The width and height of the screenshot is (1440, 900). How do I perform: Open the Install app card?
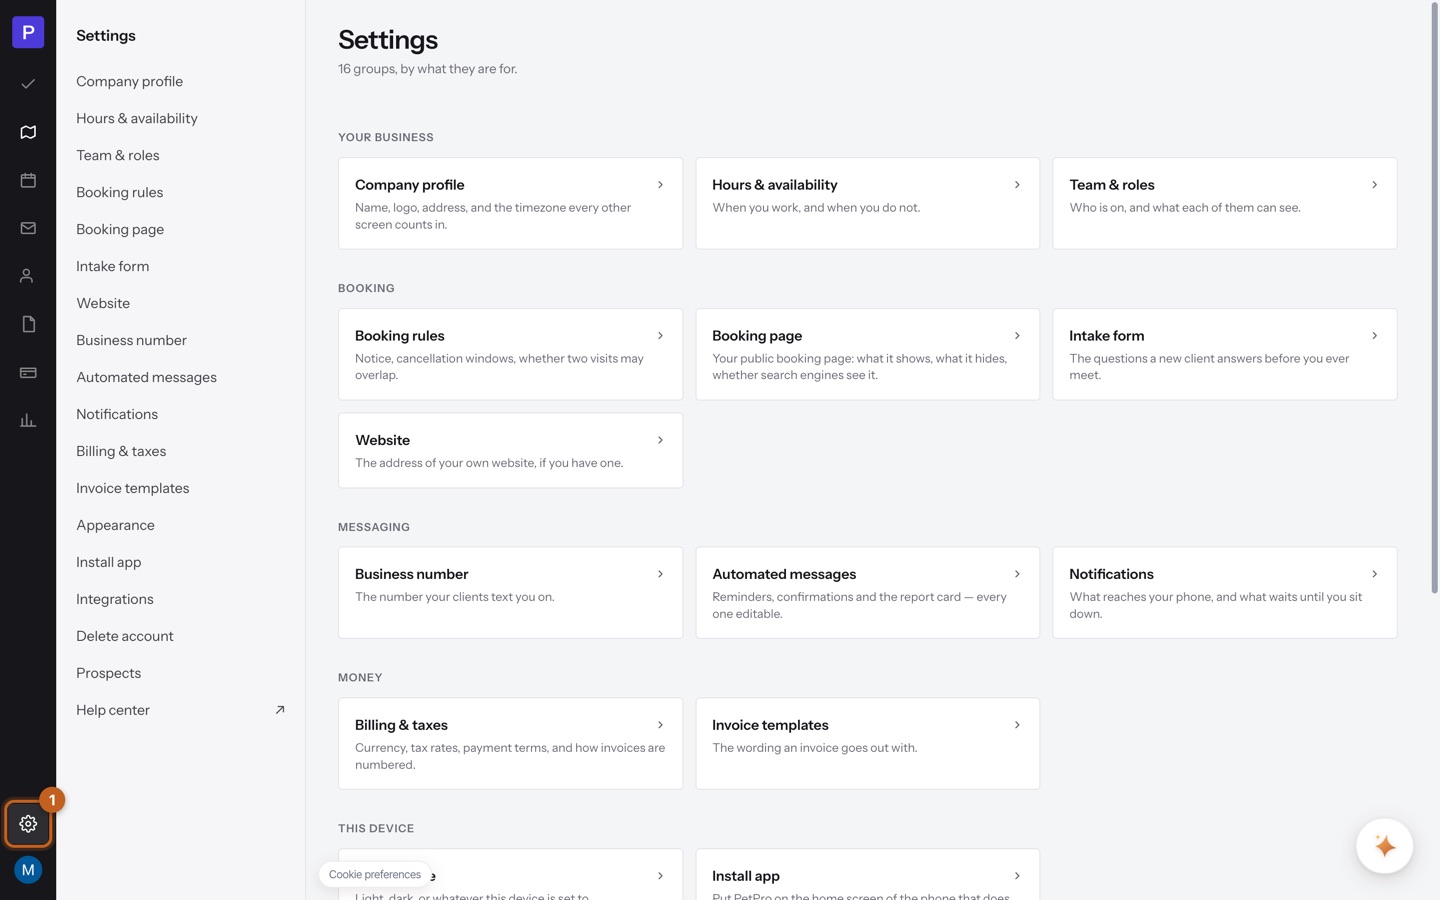(867, 875)
